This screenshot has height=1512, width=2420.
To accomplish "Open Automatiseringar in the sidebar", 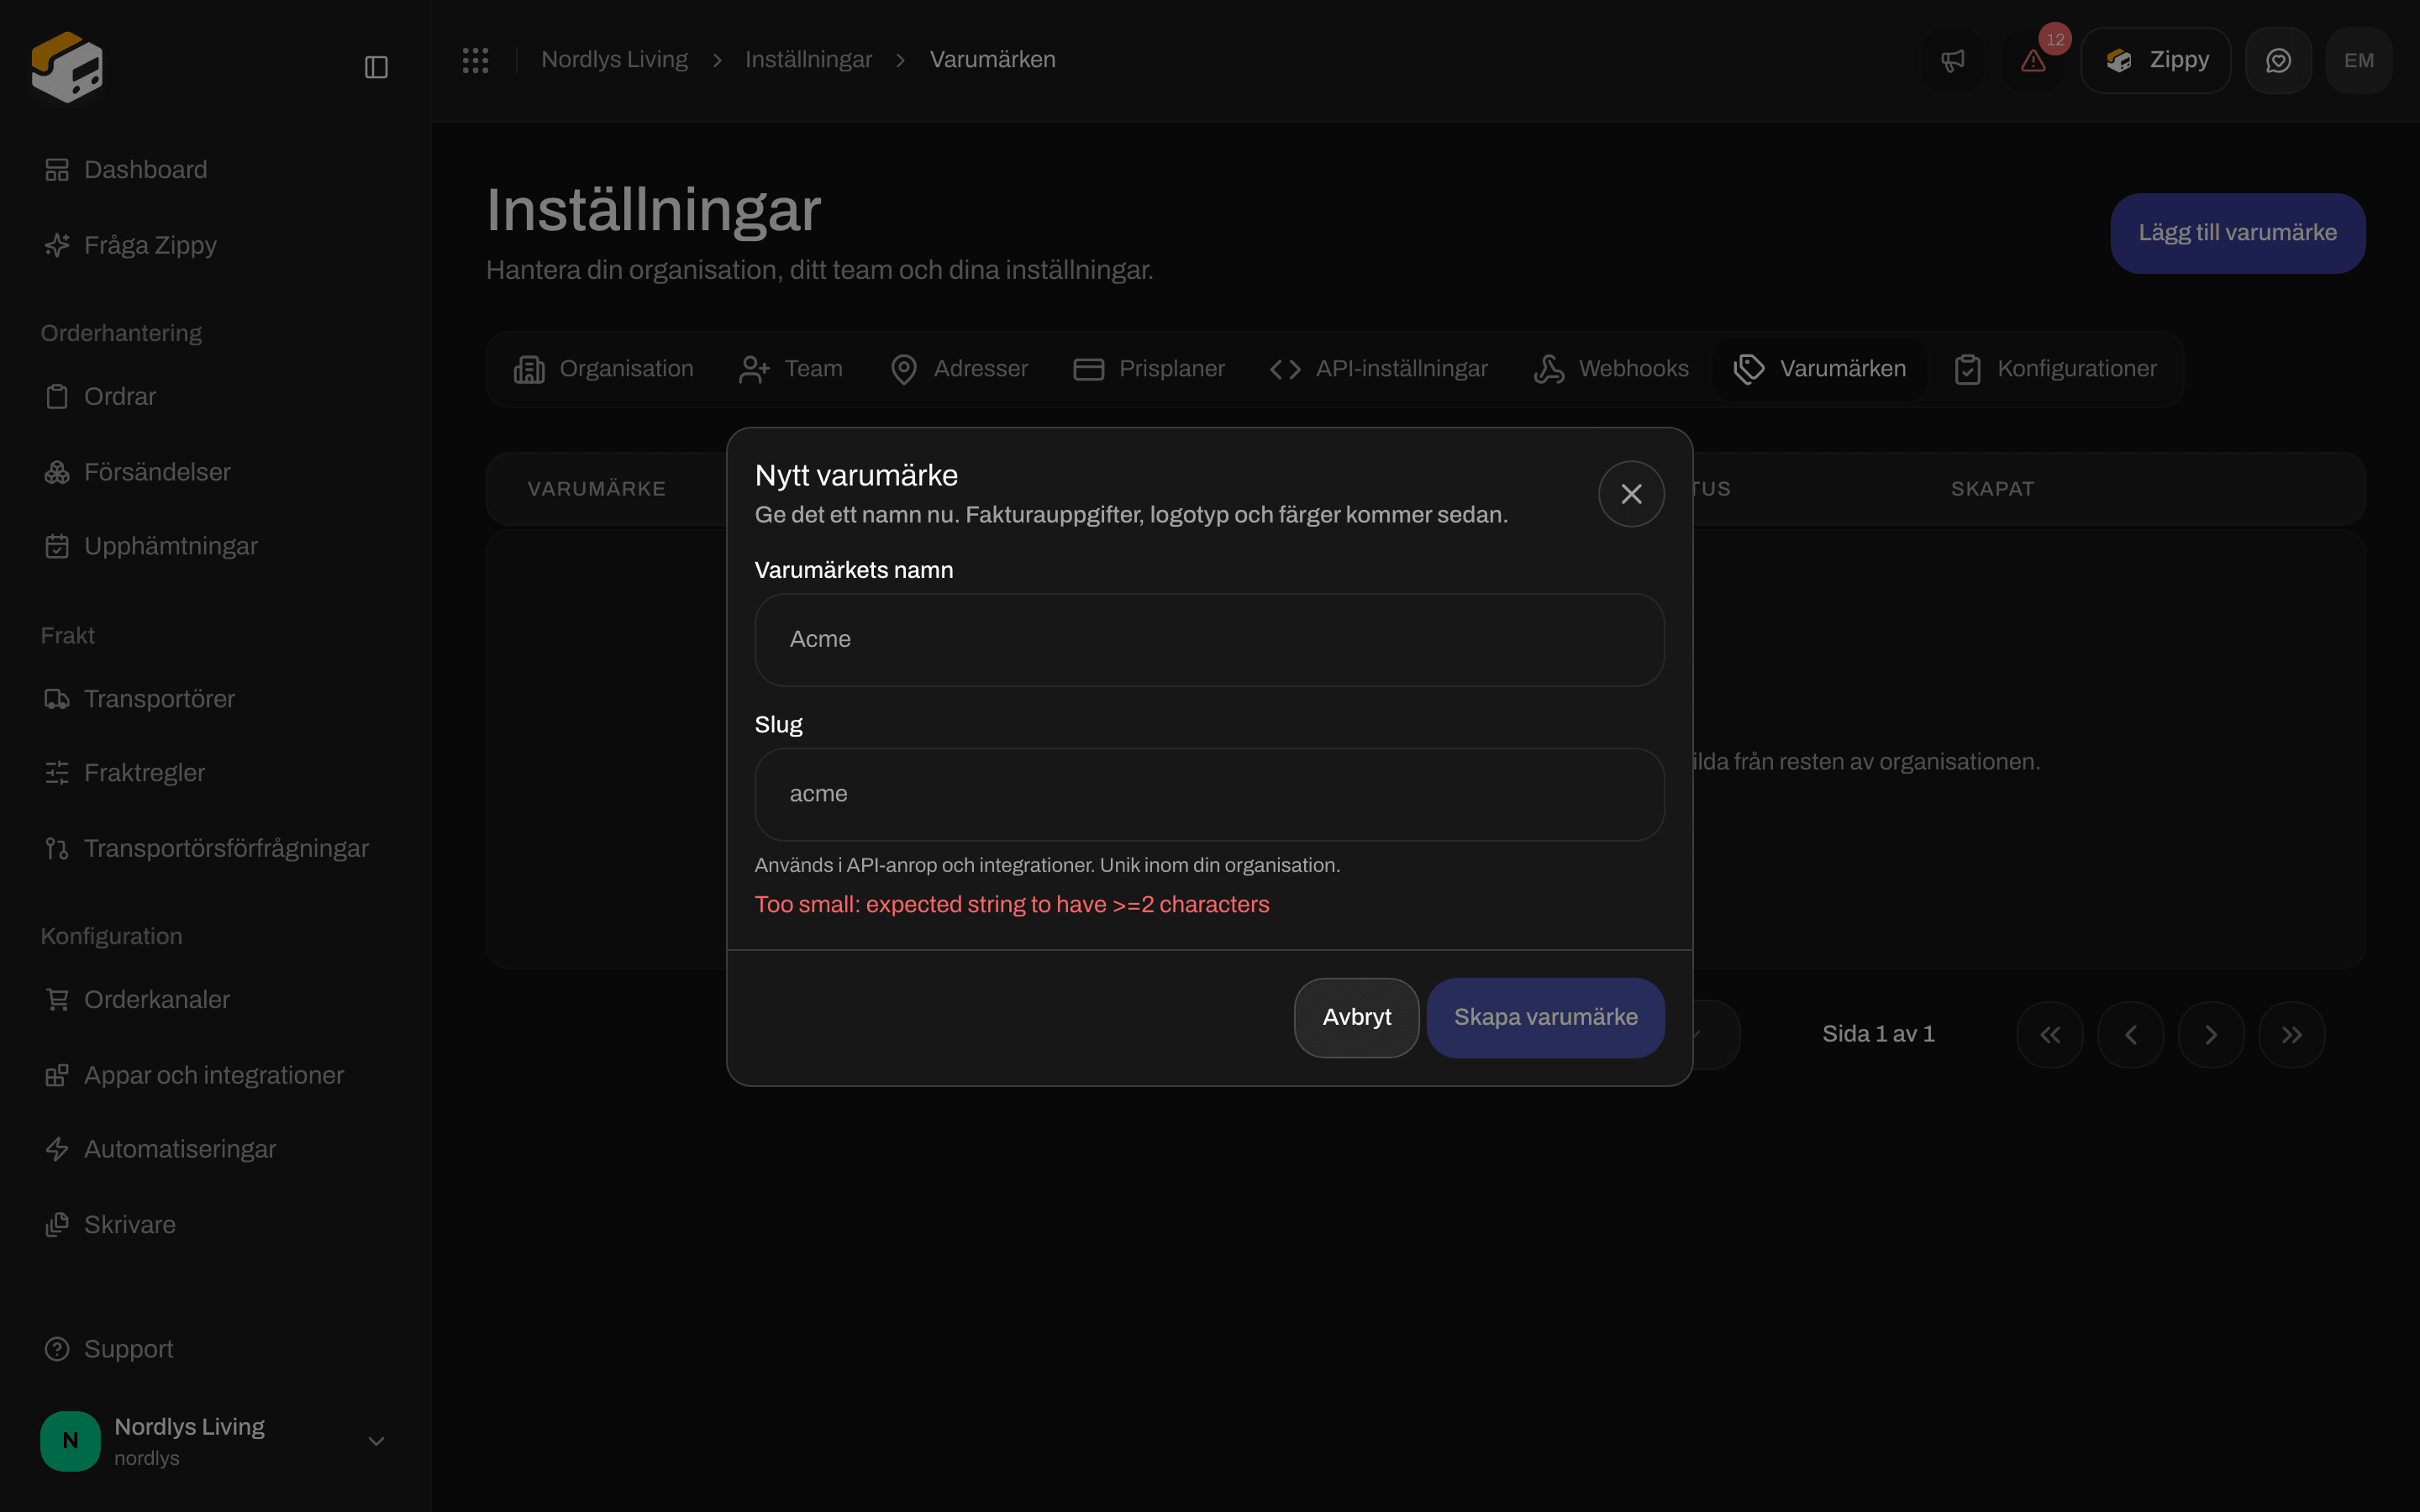I will point(160,1149).
